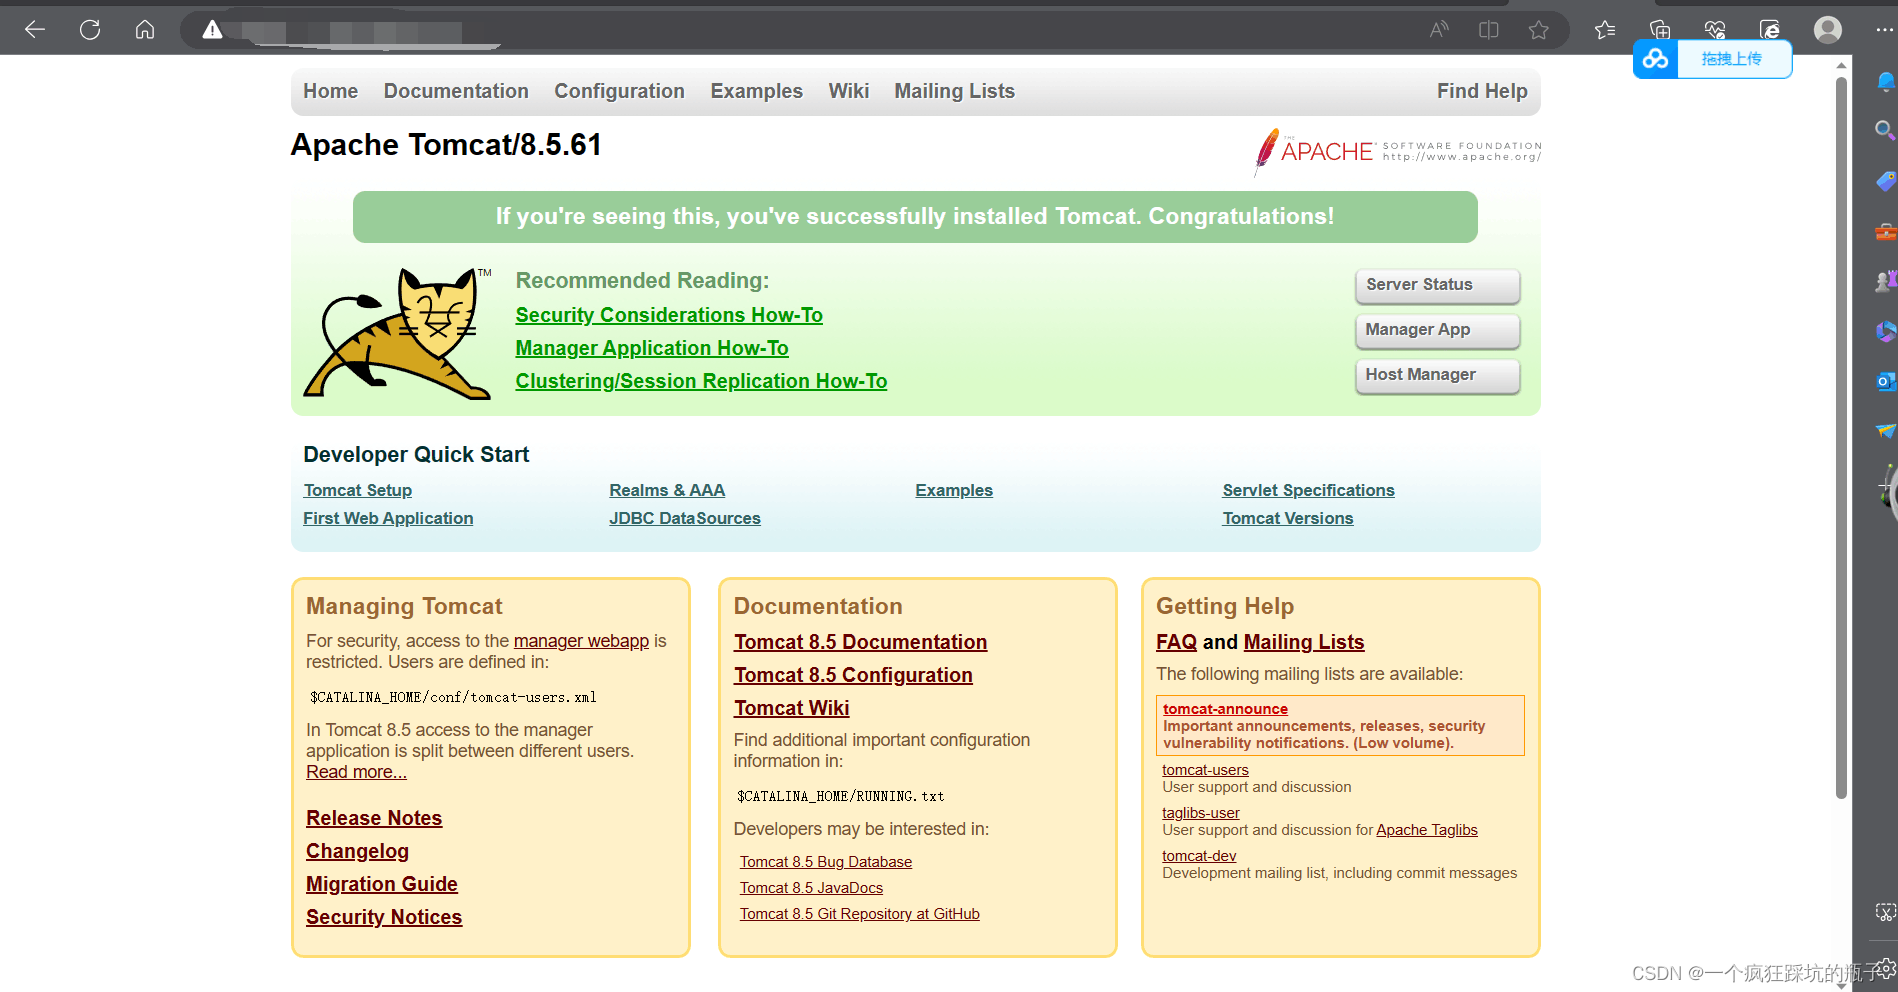Open the Examples navigation item in top bar
Viewport: 1898px width, 992px height.
click(756, 91)
